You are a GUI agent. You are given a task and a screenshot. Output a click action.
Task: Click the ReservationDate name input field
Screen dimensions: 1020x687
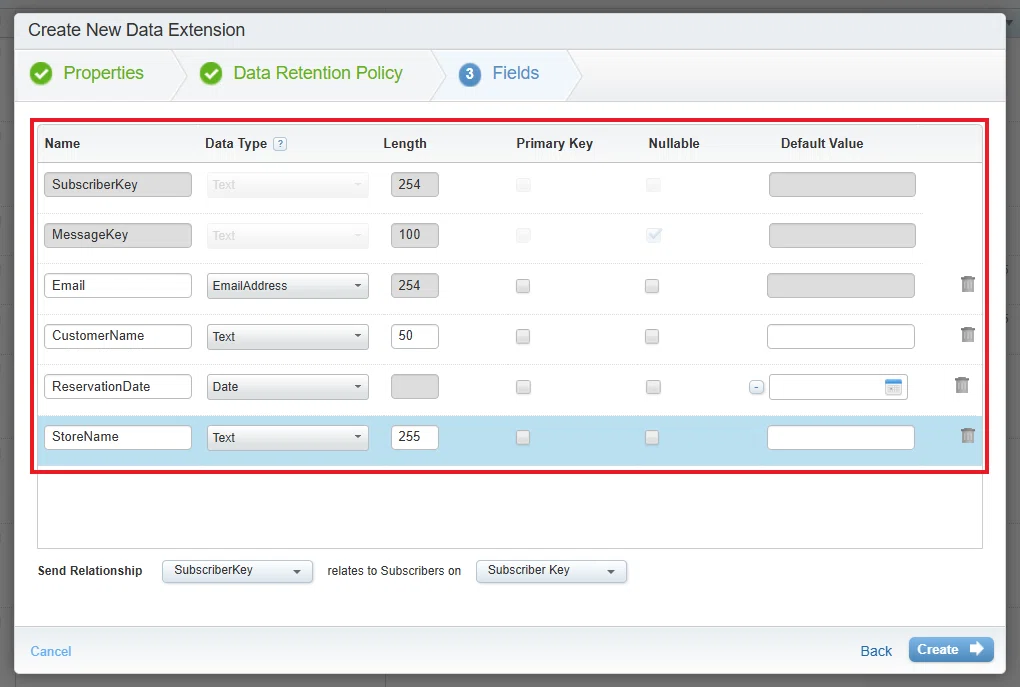click(118, 386)
